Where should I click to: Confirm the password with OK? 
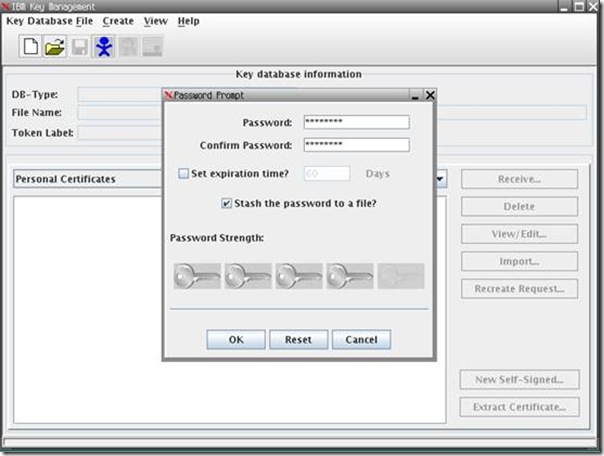(x=236, y=340)
